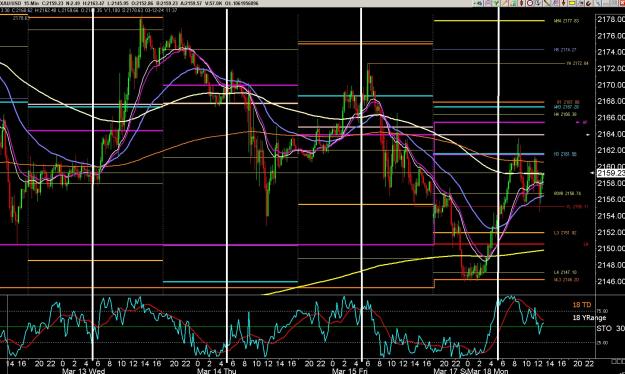Select the white vertical line above Mar 13 Wed
Viewport: 625px width, 374px height.
(x=93, y=183)
